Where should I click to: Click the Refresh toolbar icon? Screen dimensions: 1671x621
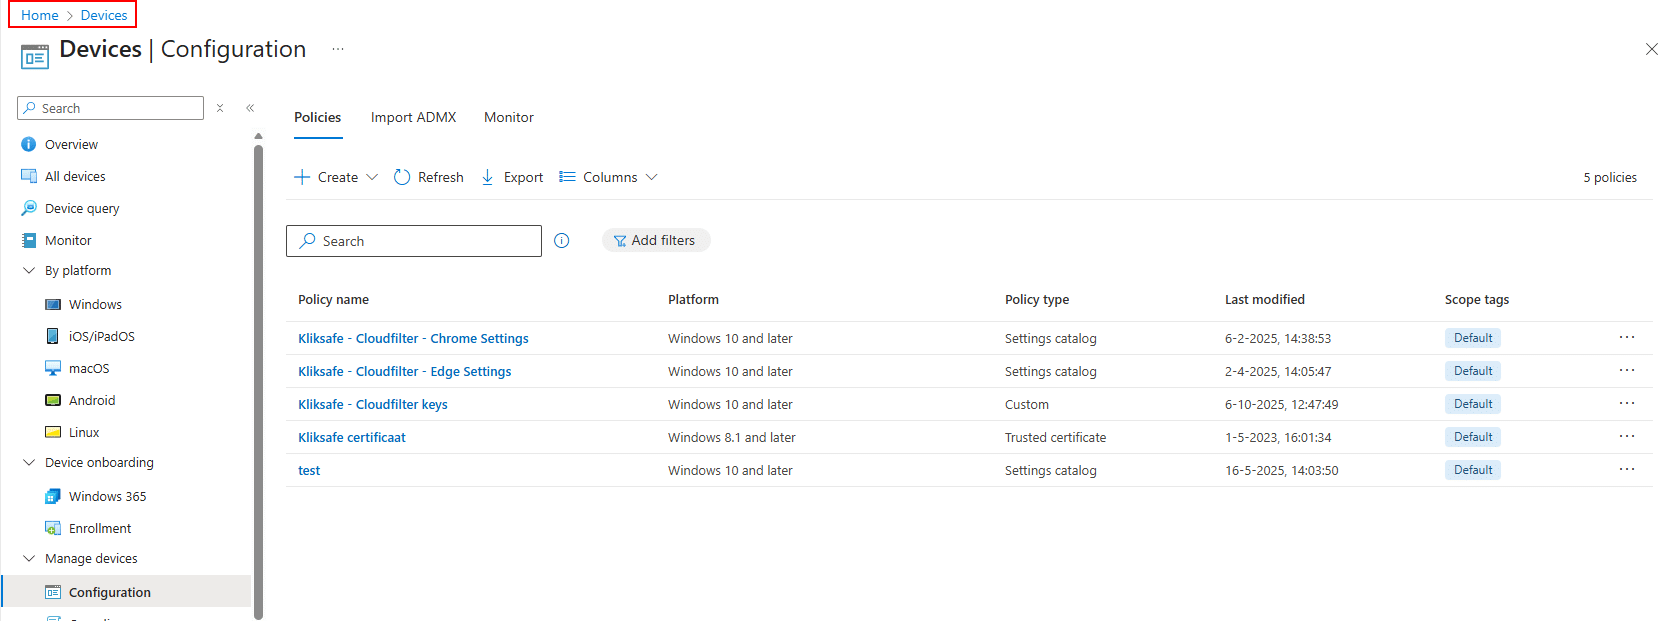tap(402, 177)
